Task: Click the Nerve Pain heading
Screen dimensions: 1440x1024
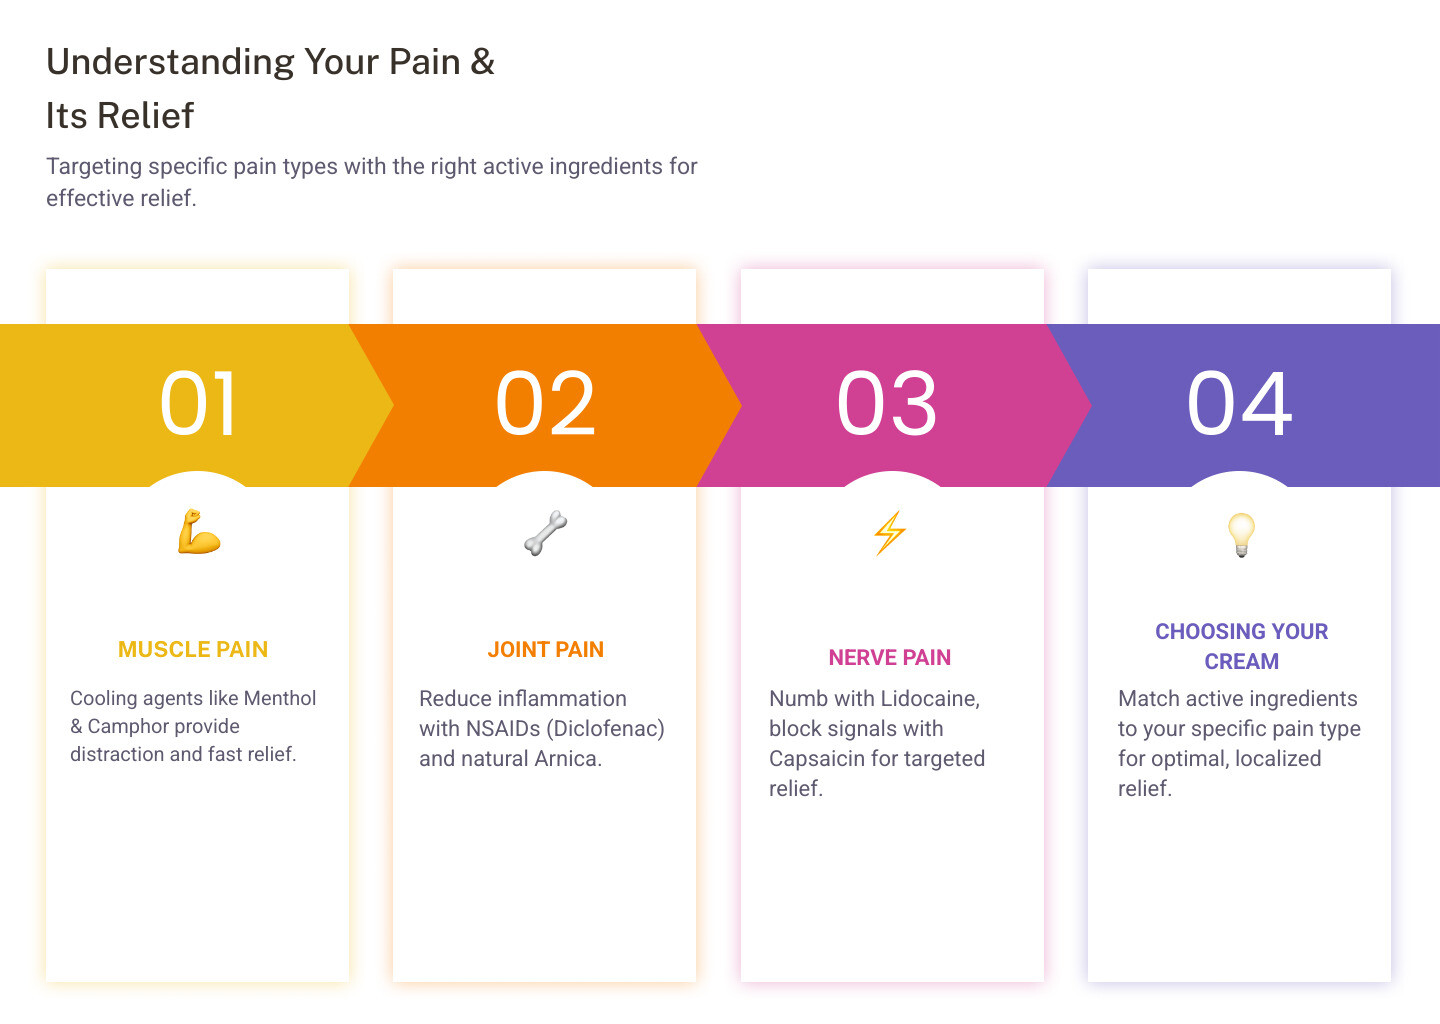Action: tap(889, 658)
